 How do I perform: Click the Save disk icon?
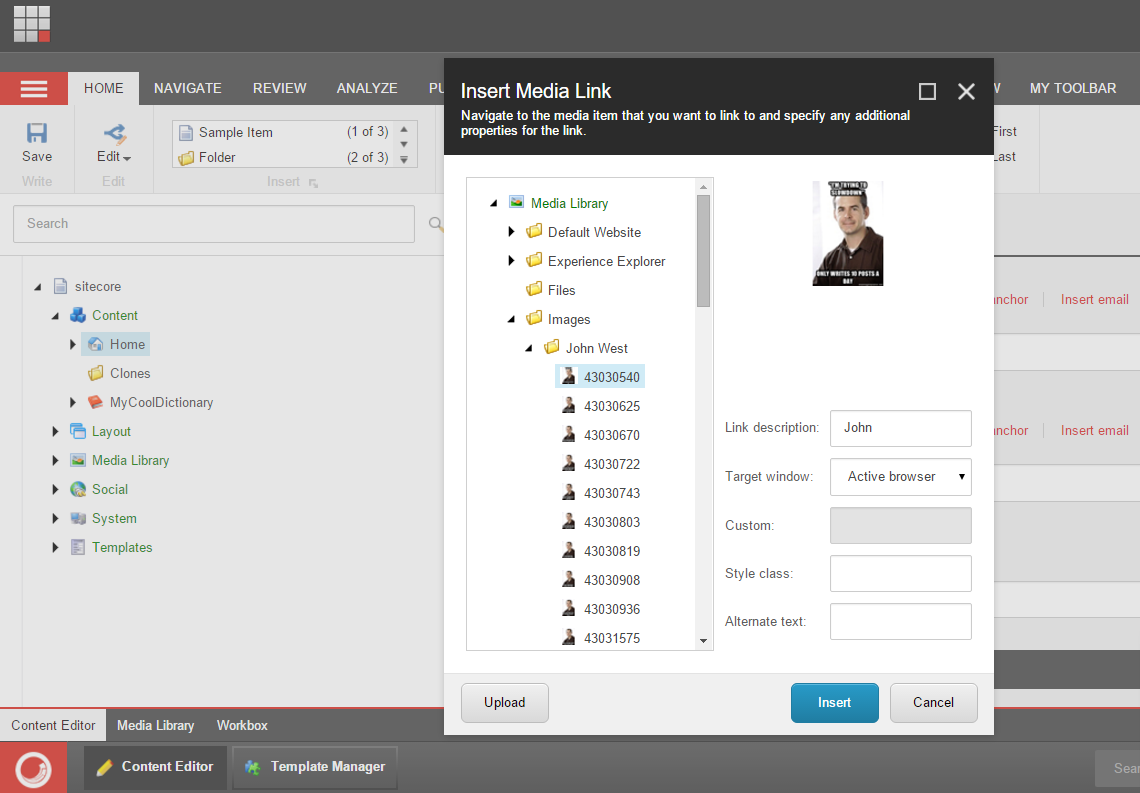(37, 133)
